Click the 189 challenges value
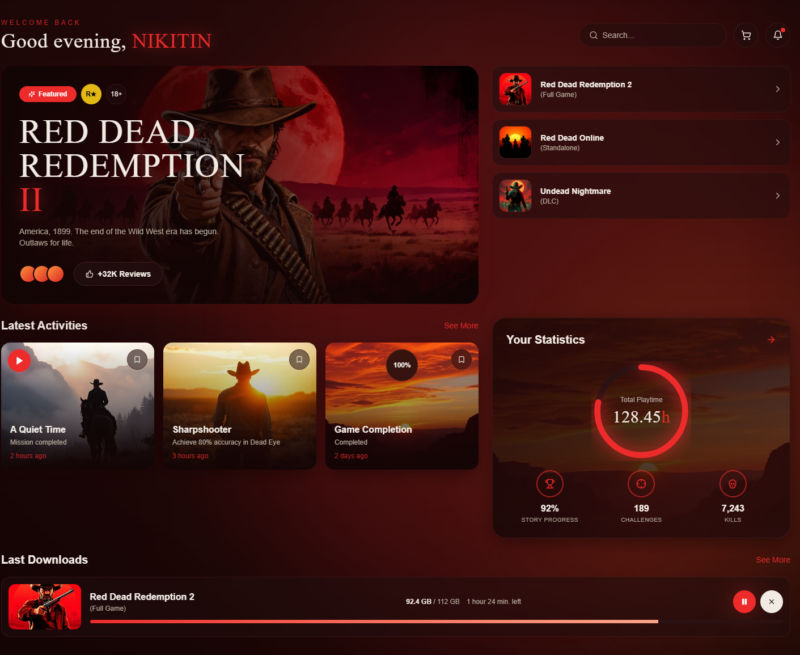Screen dimensions: 800x655 [x=641, y=508]
